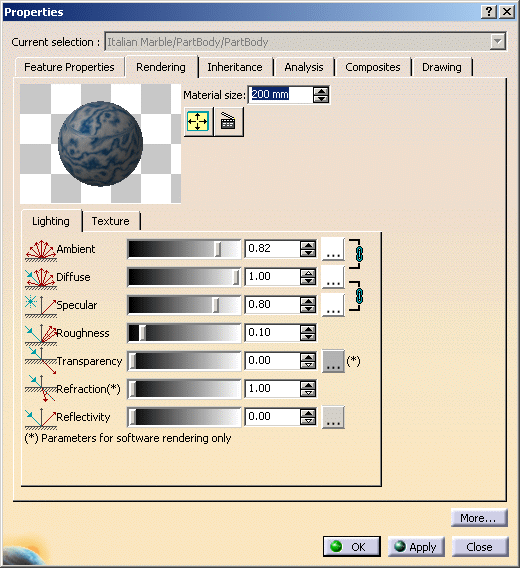The height and width of the screenshot is (568, 520).
Task: Open the Inheritance tab
Action: pos(235,67)
